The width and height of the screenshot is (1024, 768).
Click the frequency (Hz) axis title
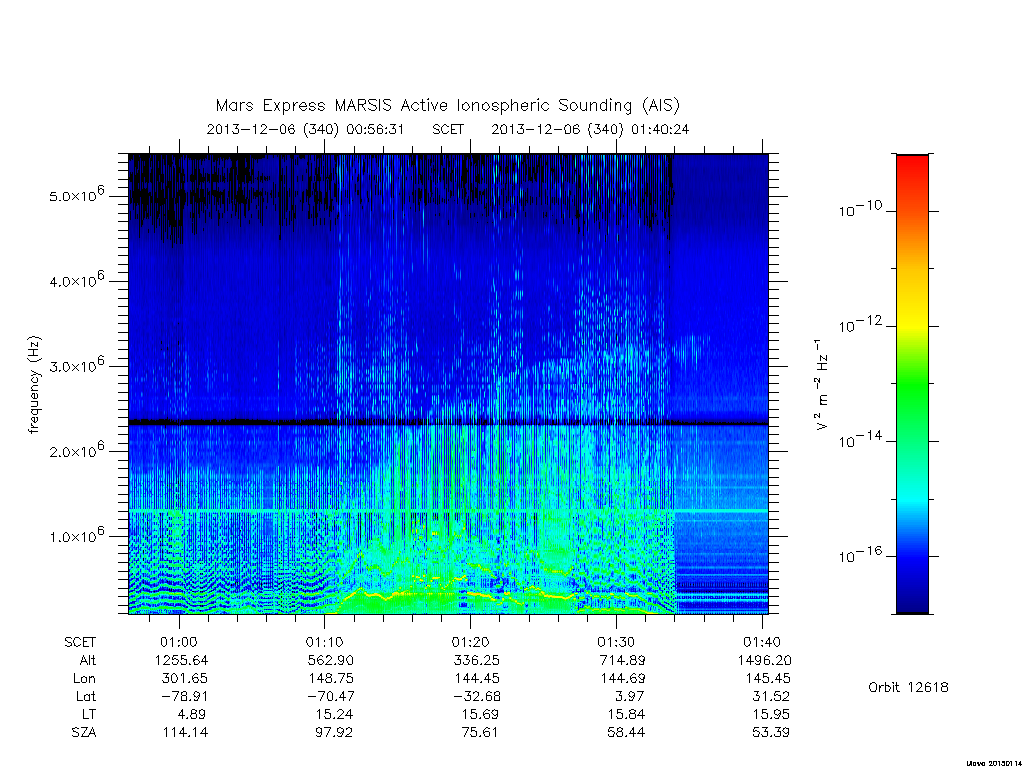(34, 385)
